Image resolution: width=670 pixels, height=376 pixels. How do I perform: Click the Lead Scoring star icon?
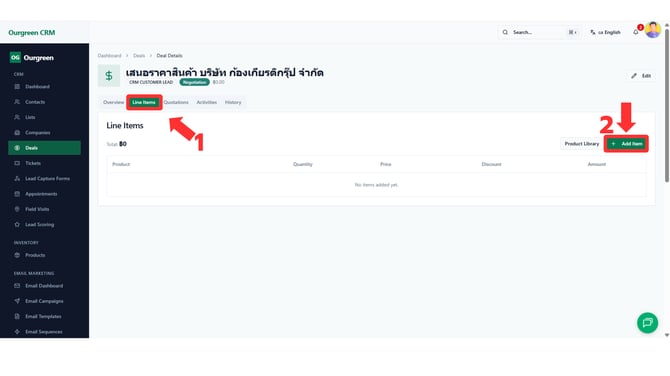(x=17, y=224)
